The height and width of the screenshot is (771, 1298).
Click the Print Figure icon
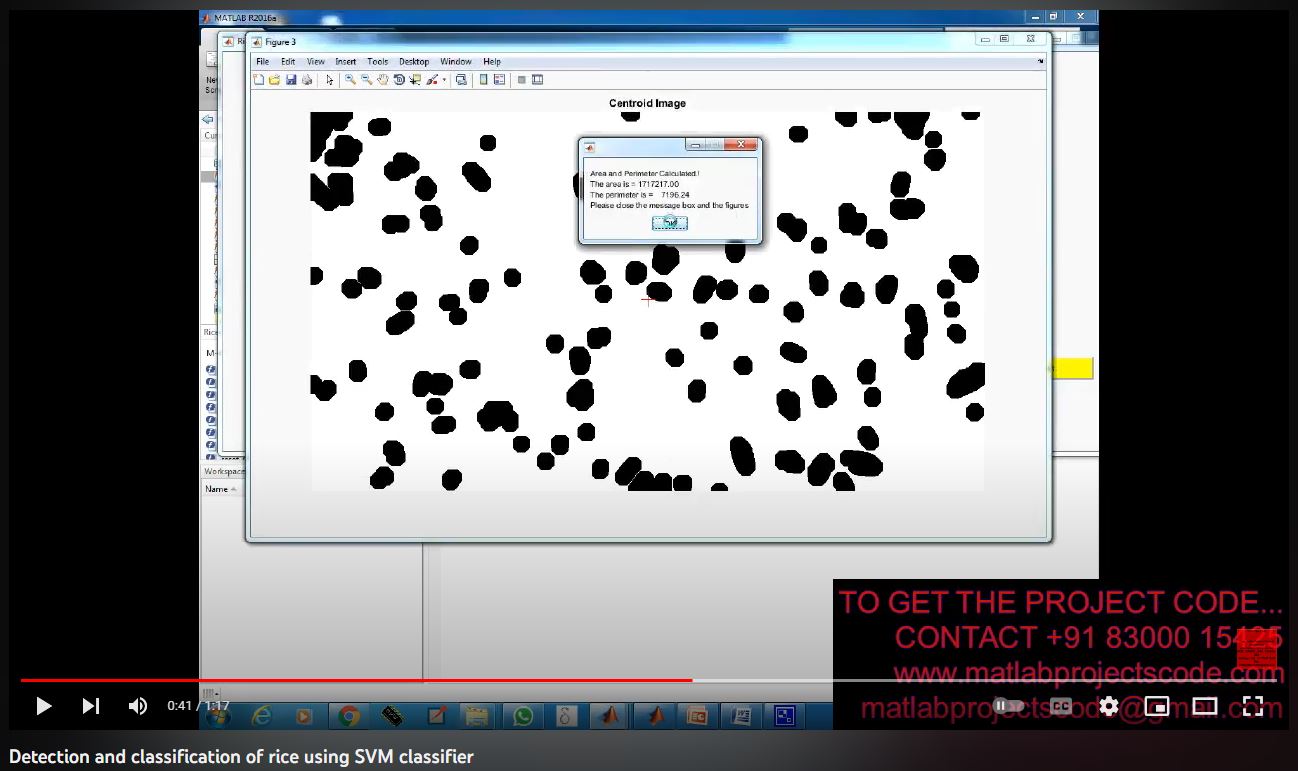point(306,80)
